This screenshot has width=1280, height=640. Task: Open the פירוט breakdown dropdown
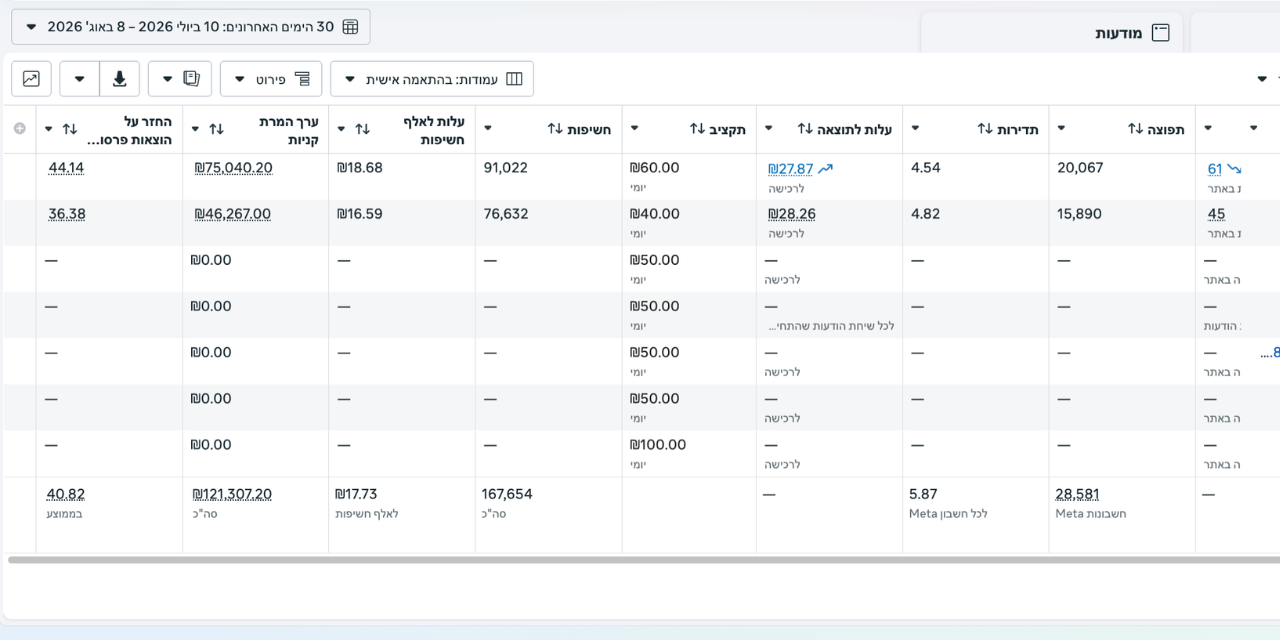[x=271, y=79]
